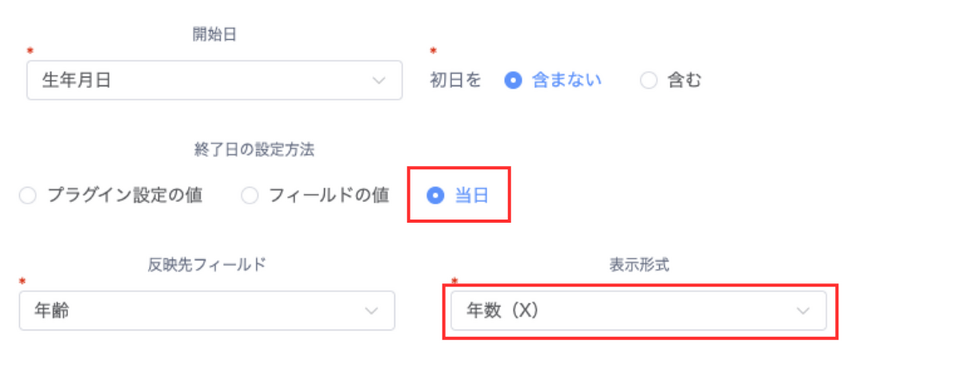This screenshot has width=960, height=380.
Task: Click the 含まない label text
Action: (567, 80)
